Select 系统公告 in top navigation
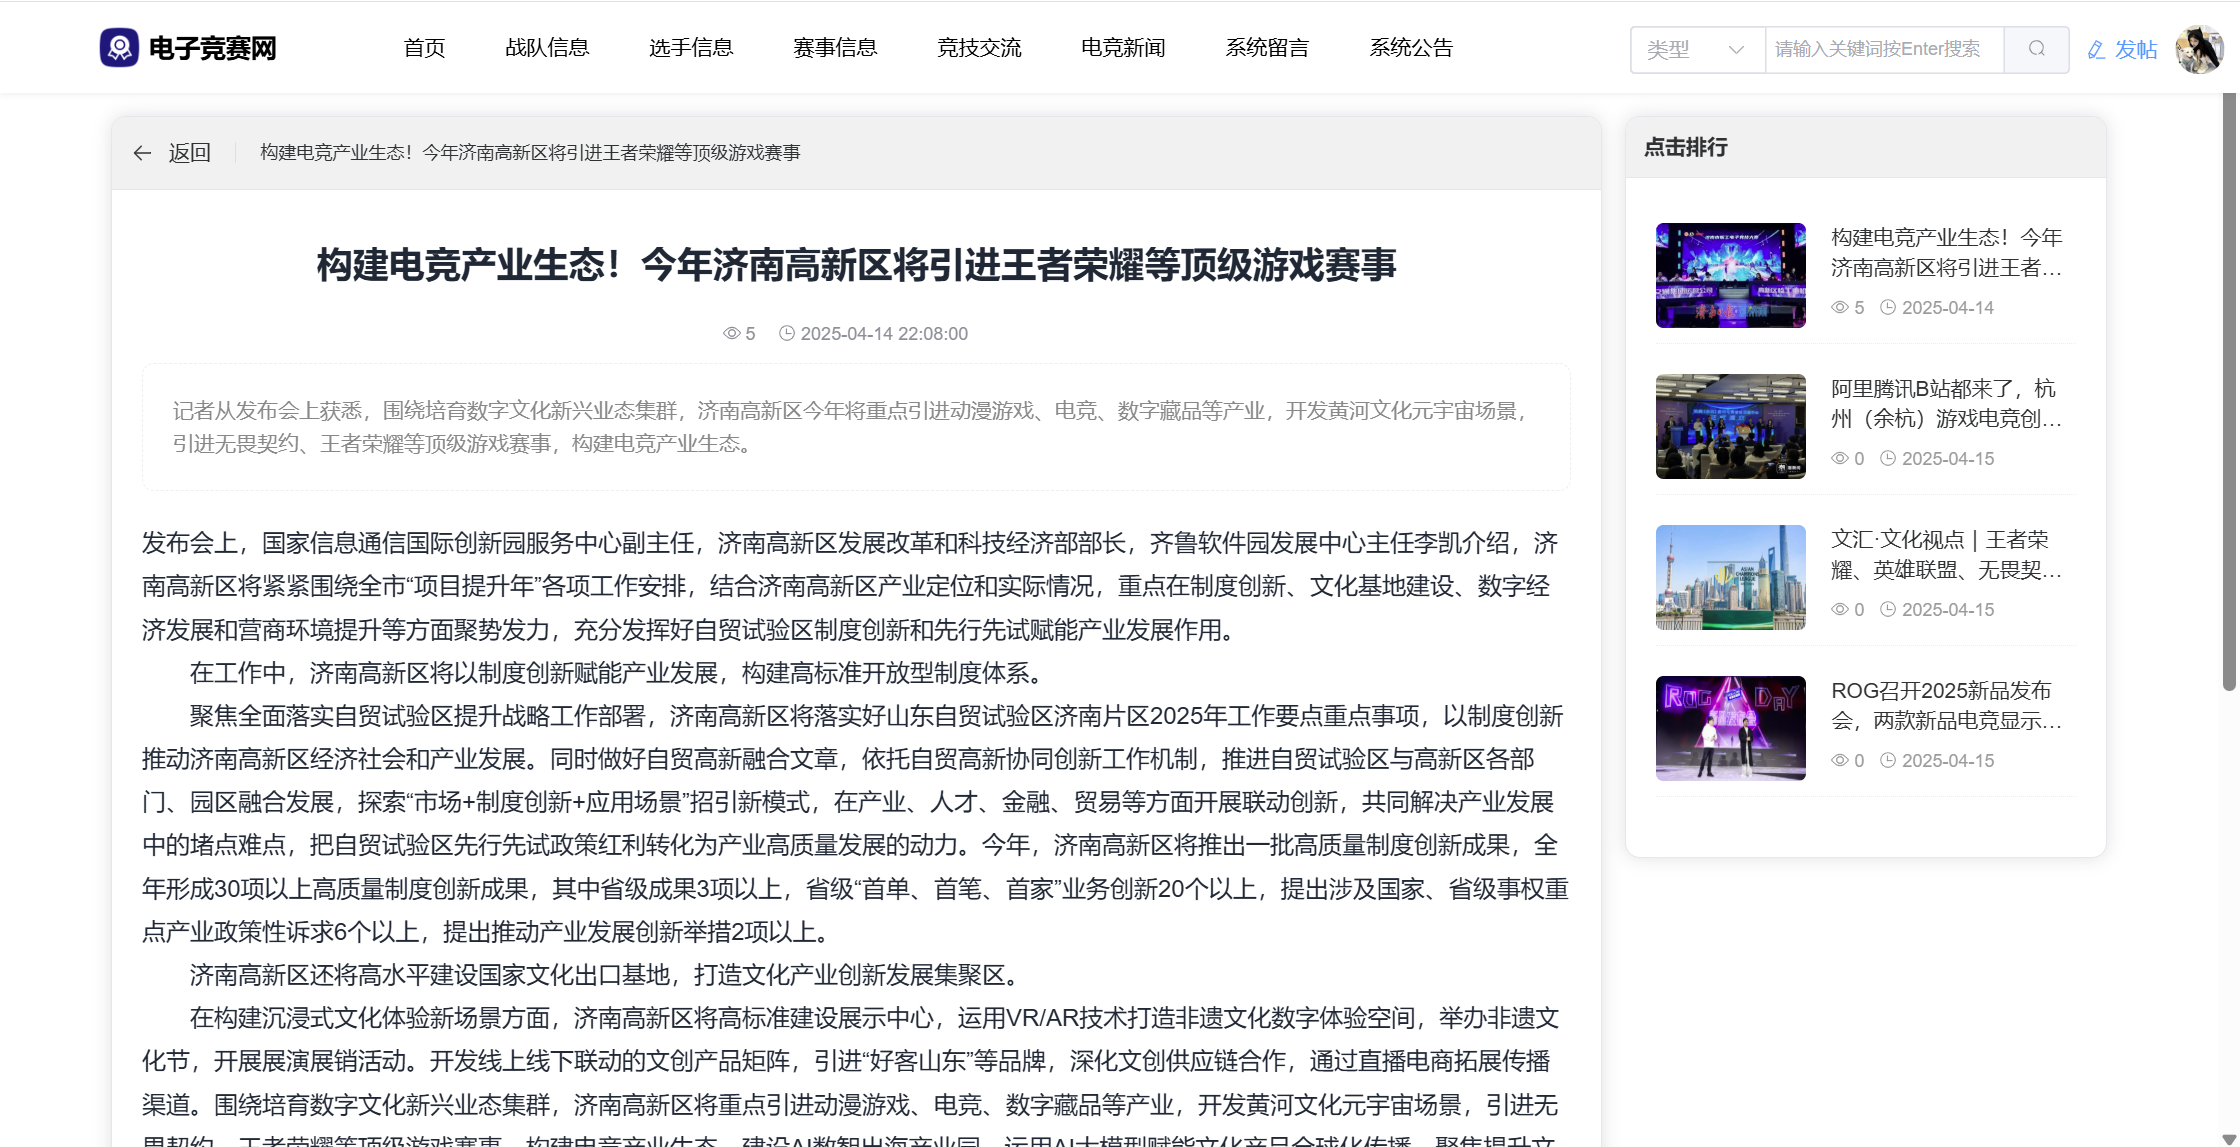This screenshot has width=2240, height=1147. pos(1410,48)
